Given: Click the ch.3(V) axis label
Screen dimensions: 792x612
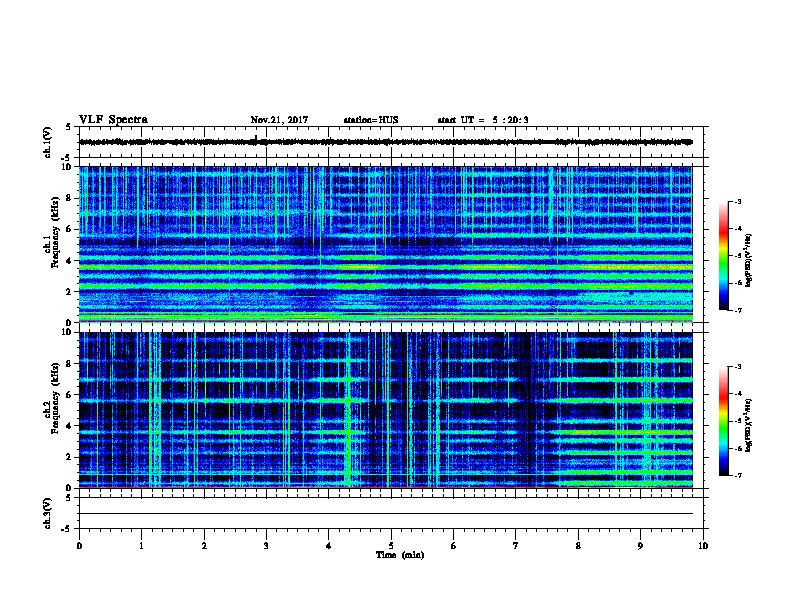Looking at the screenshot, I should tap(48, 513).
